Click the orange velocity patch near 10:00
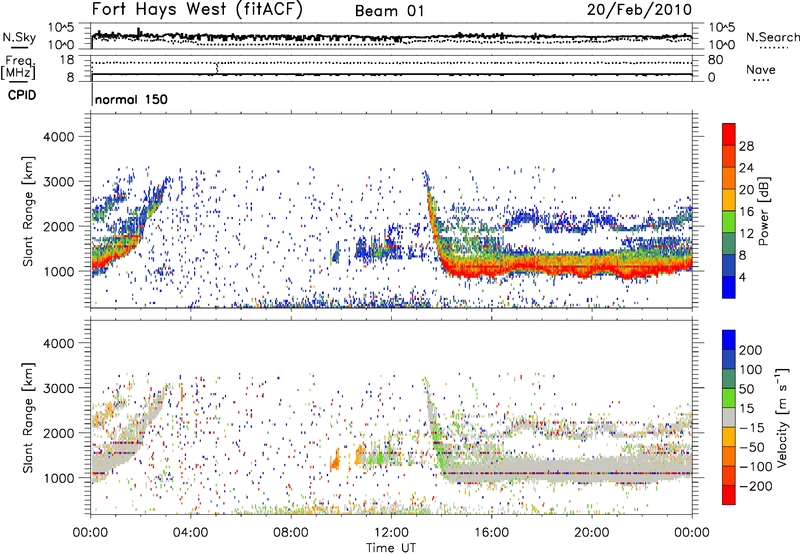Image resolution: width=800 pixels, height=554 pixels. point(335,460)
